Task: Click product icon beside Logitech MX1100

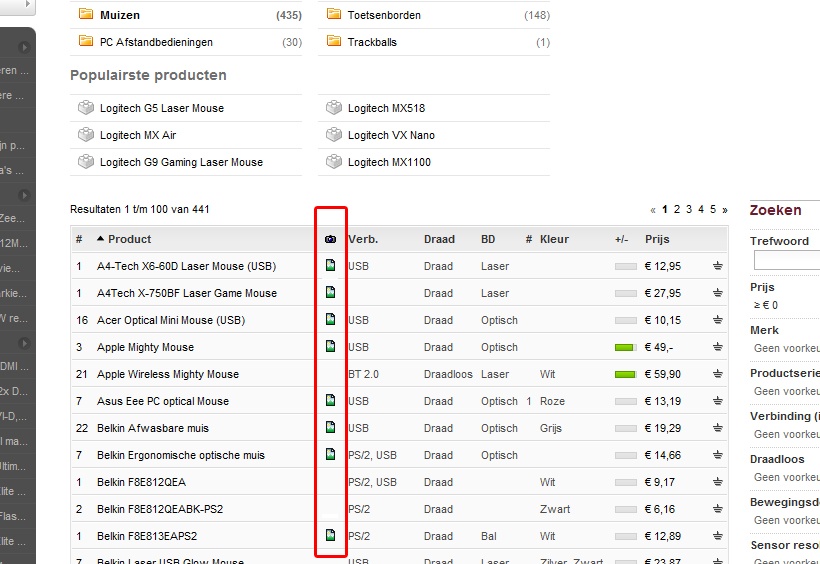Action: point(334,162)
